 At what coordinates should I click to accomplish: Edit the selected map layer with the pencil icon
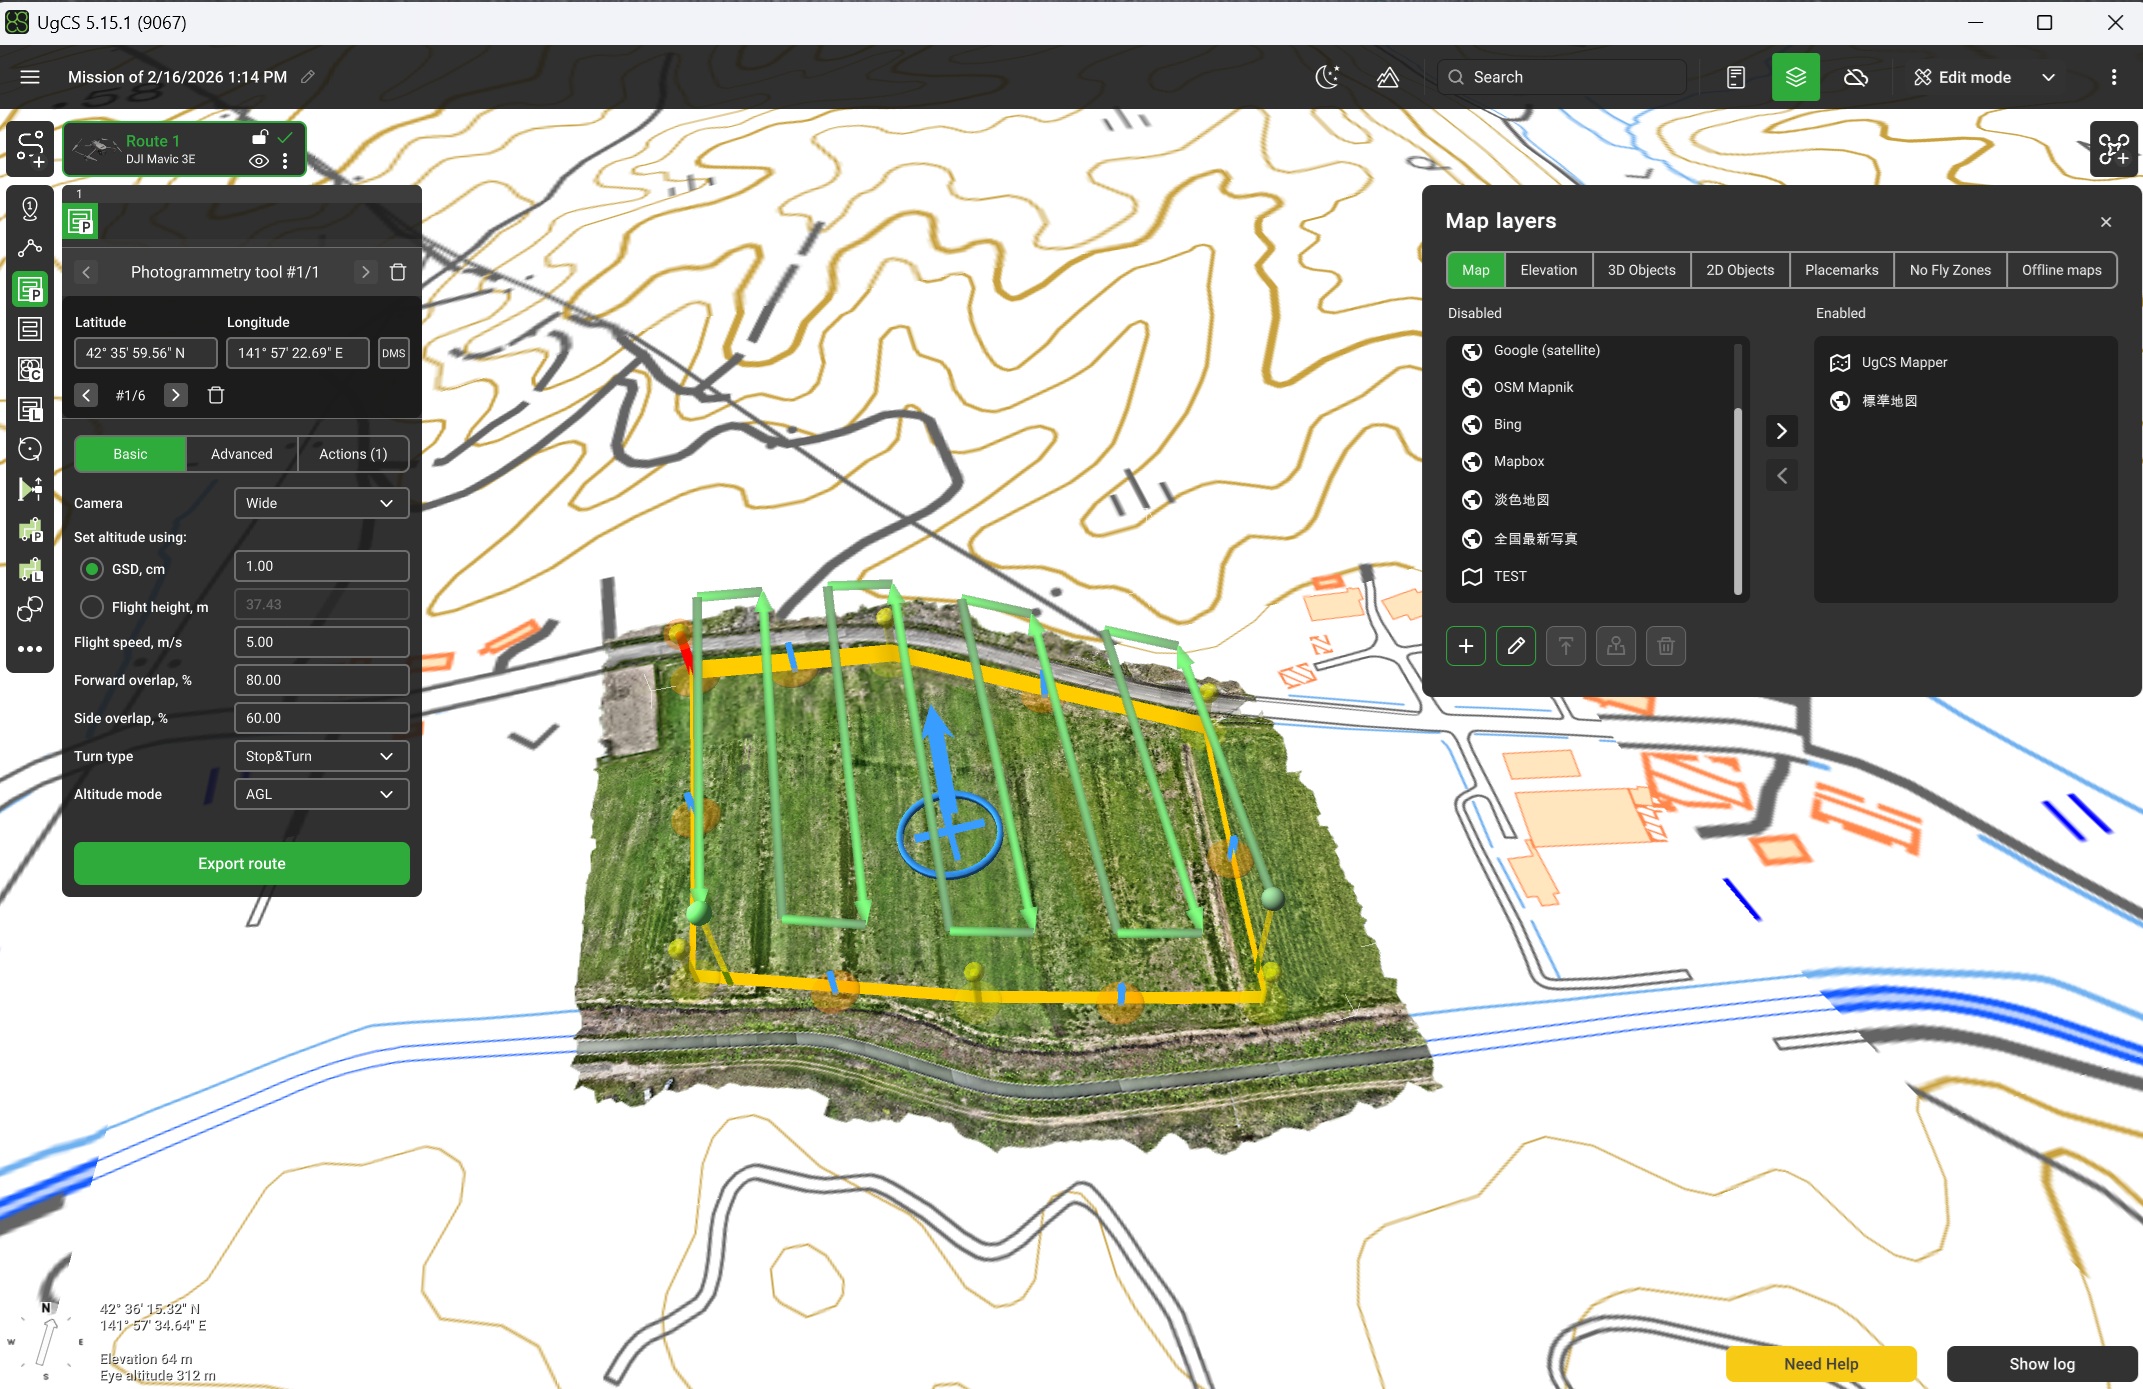[x=1516, y=646]
